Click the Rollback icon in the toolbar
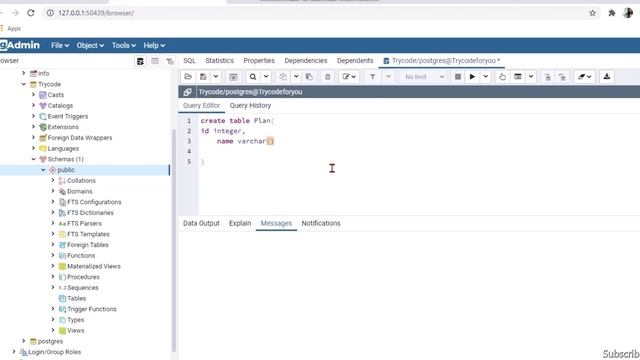 (562, 77)
